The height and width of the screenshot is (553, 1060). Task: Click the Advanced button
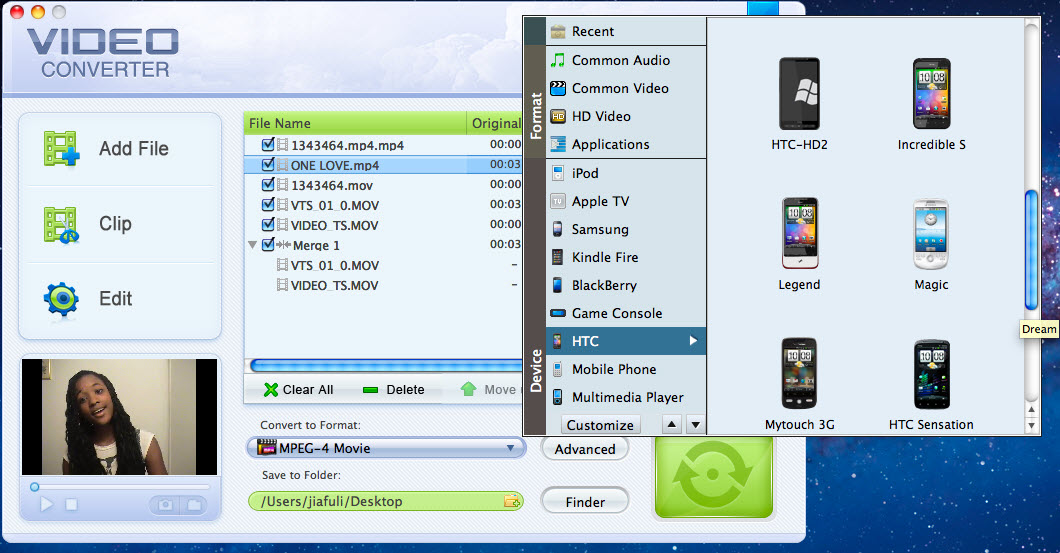point(585,449)
